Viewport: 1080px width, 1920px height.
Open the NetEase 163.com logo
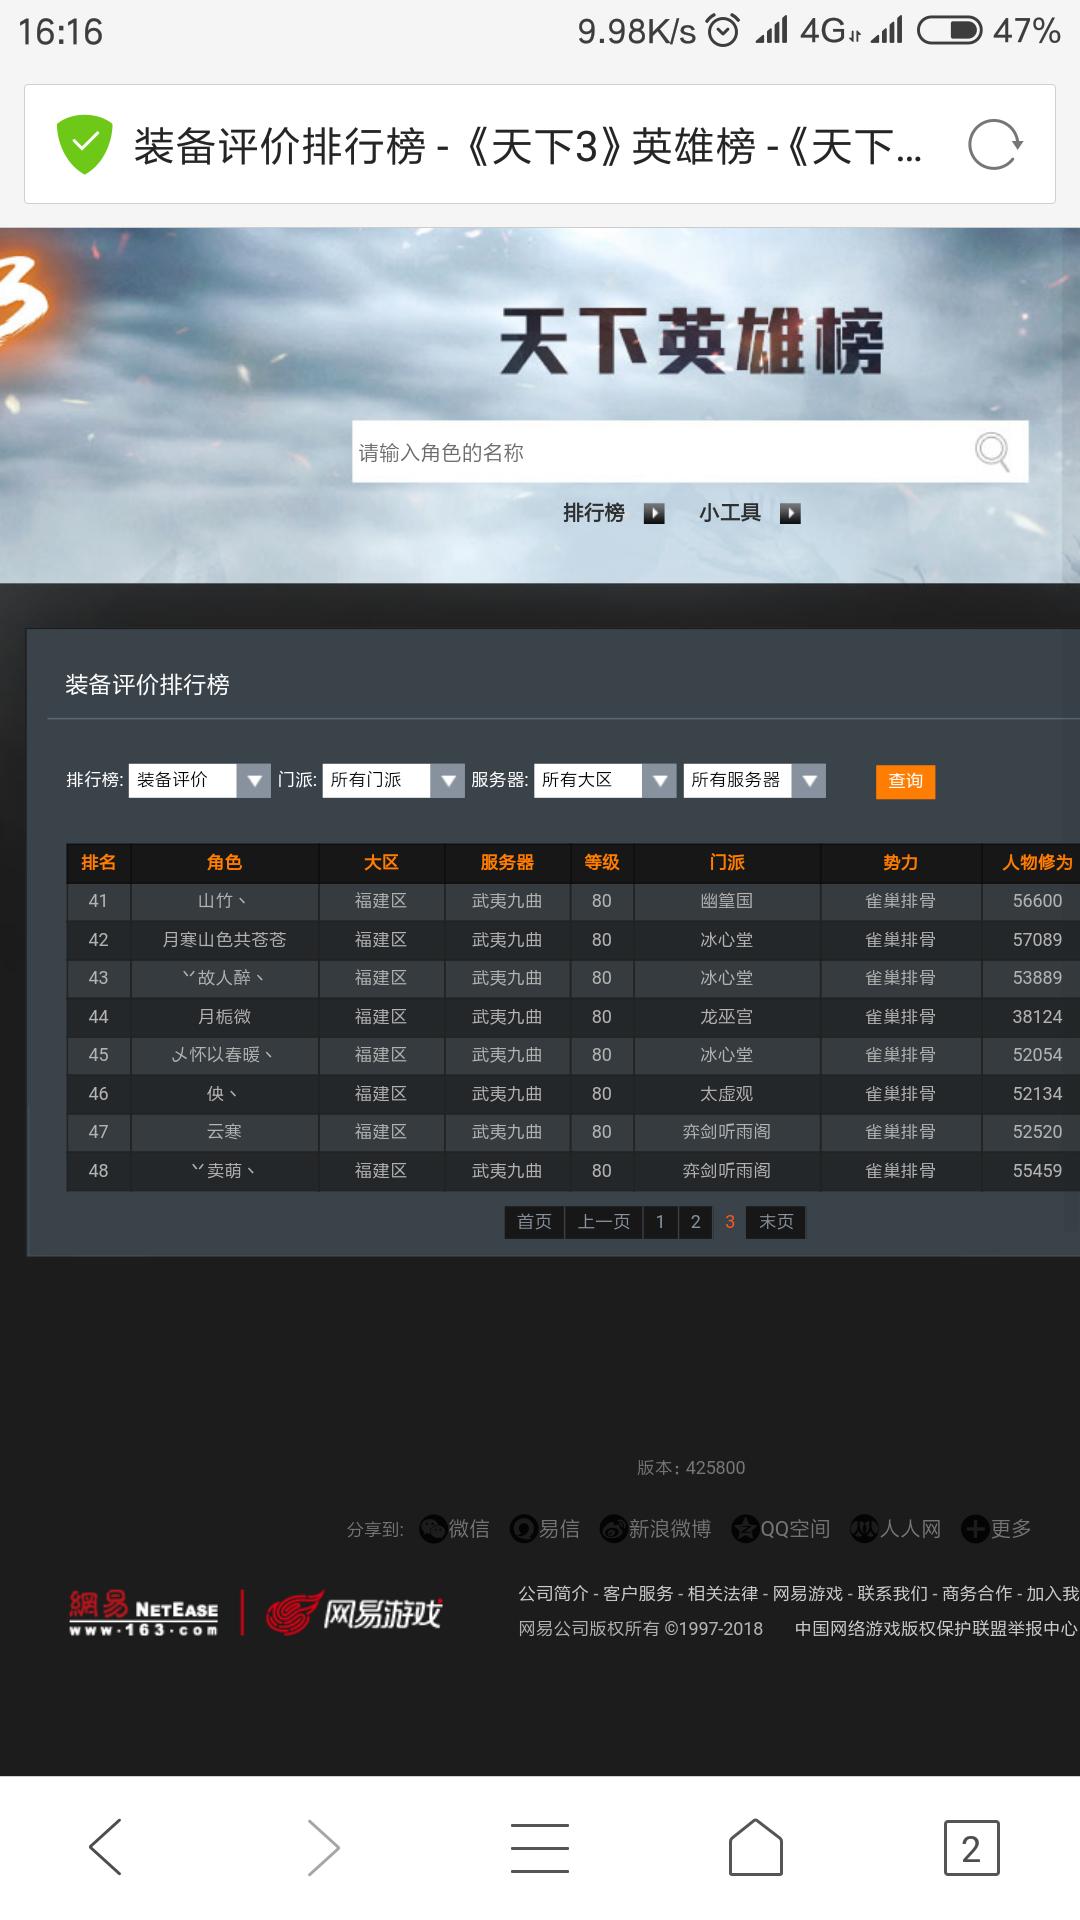click(x=143, y=1612)
